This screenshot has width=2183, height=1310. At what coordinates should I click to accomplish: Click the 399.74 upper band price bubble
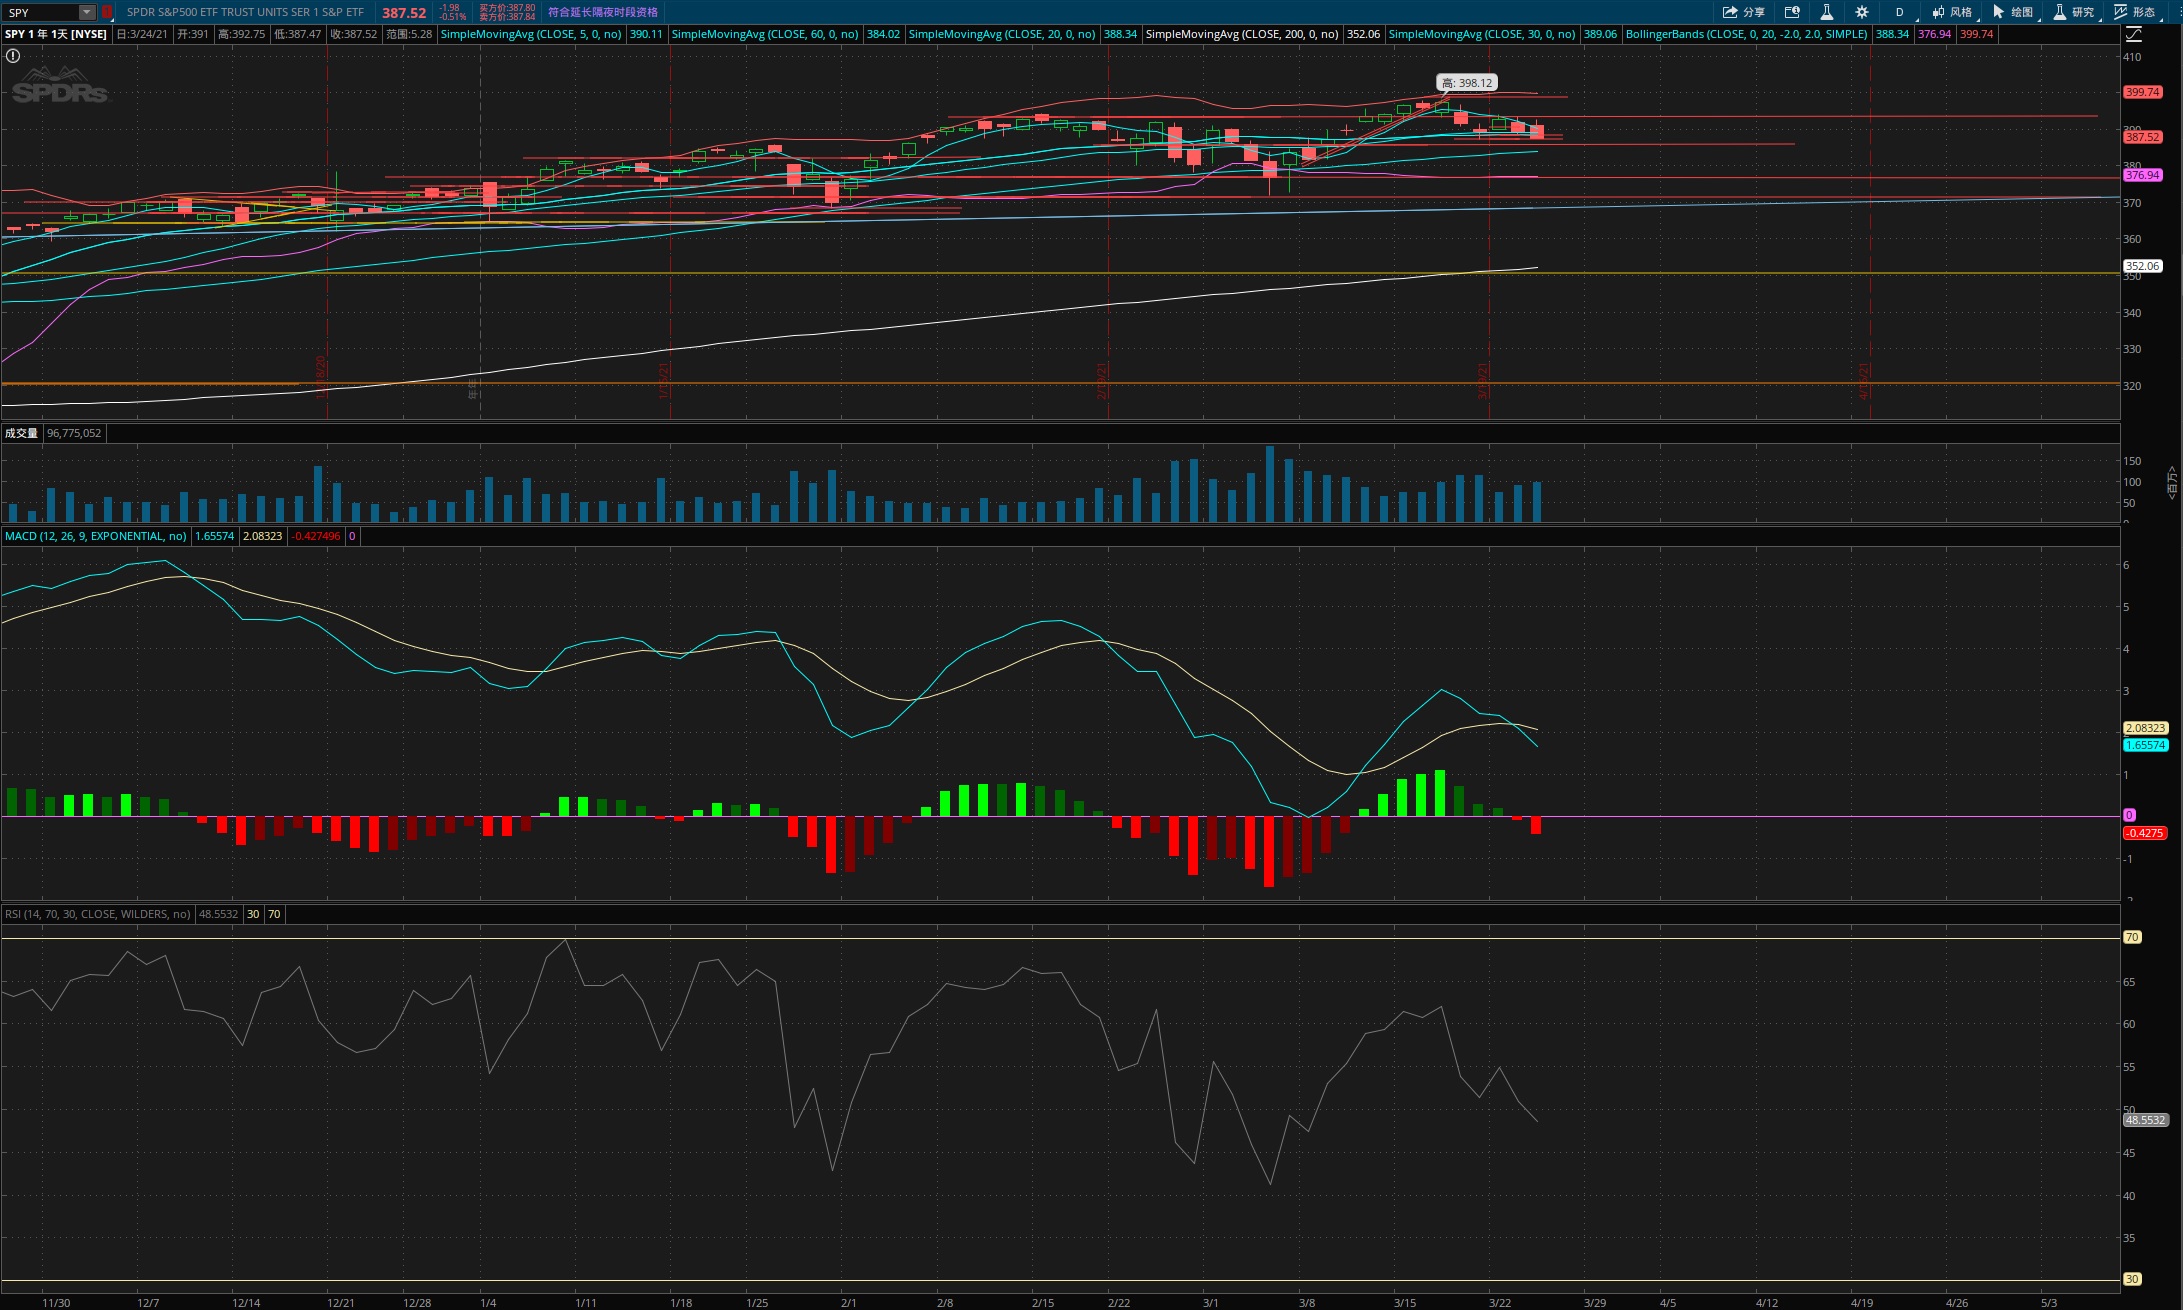pos(2143,92)
